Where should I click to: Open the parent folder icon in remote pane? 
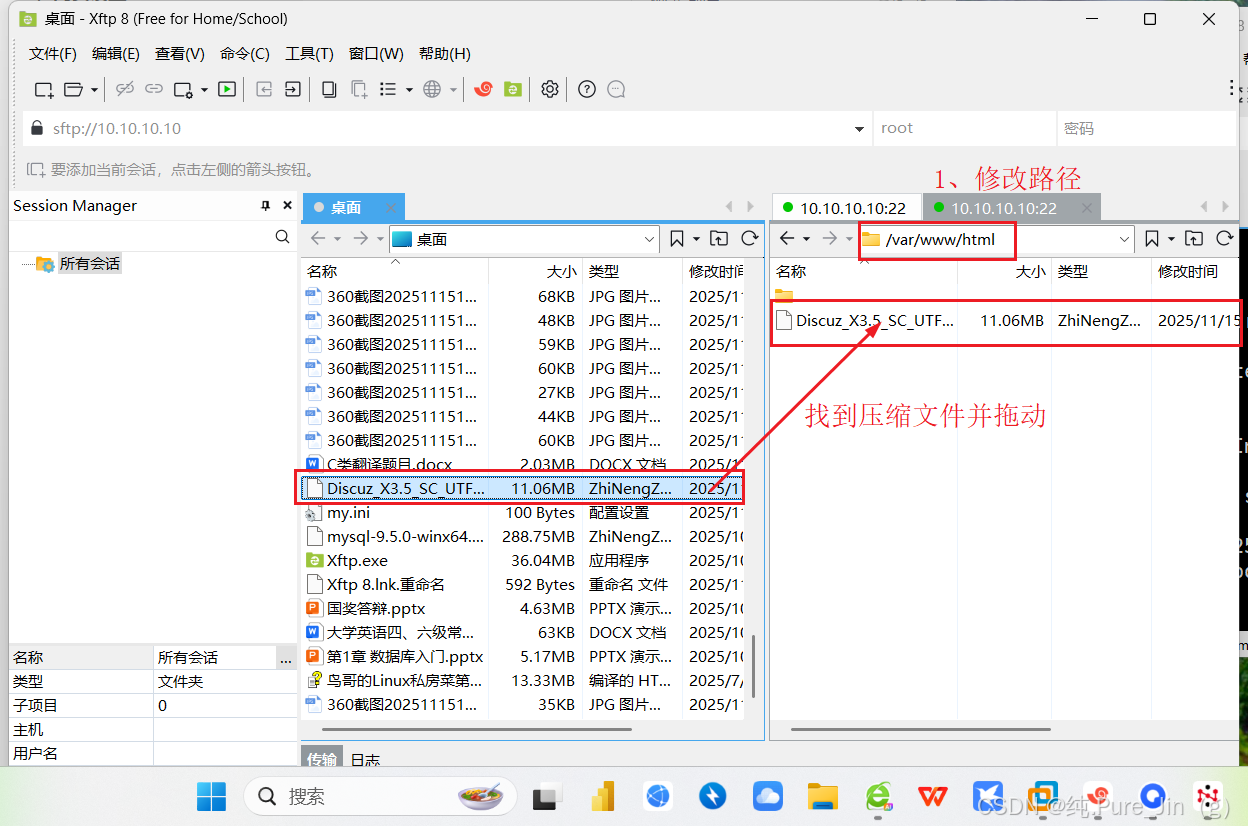click(x=1194, y=239)
